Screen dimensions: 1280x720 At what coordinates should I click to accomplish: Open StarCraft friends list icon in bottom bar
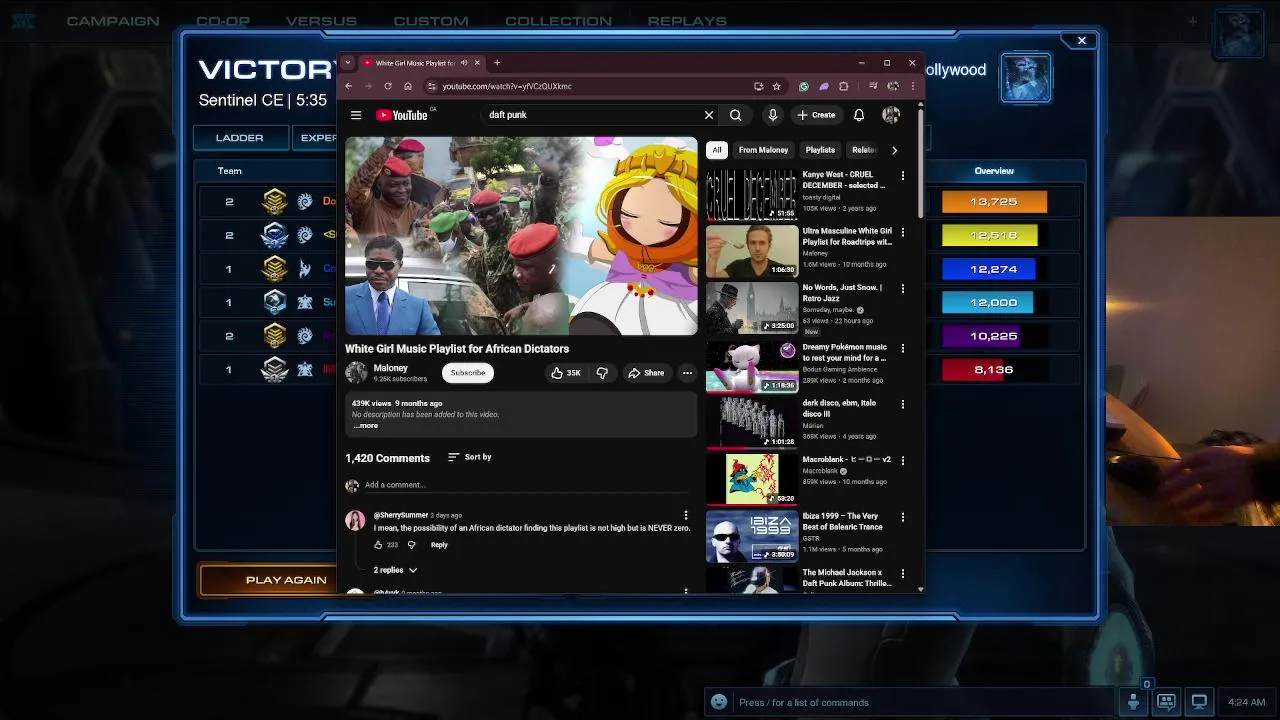1133,702
